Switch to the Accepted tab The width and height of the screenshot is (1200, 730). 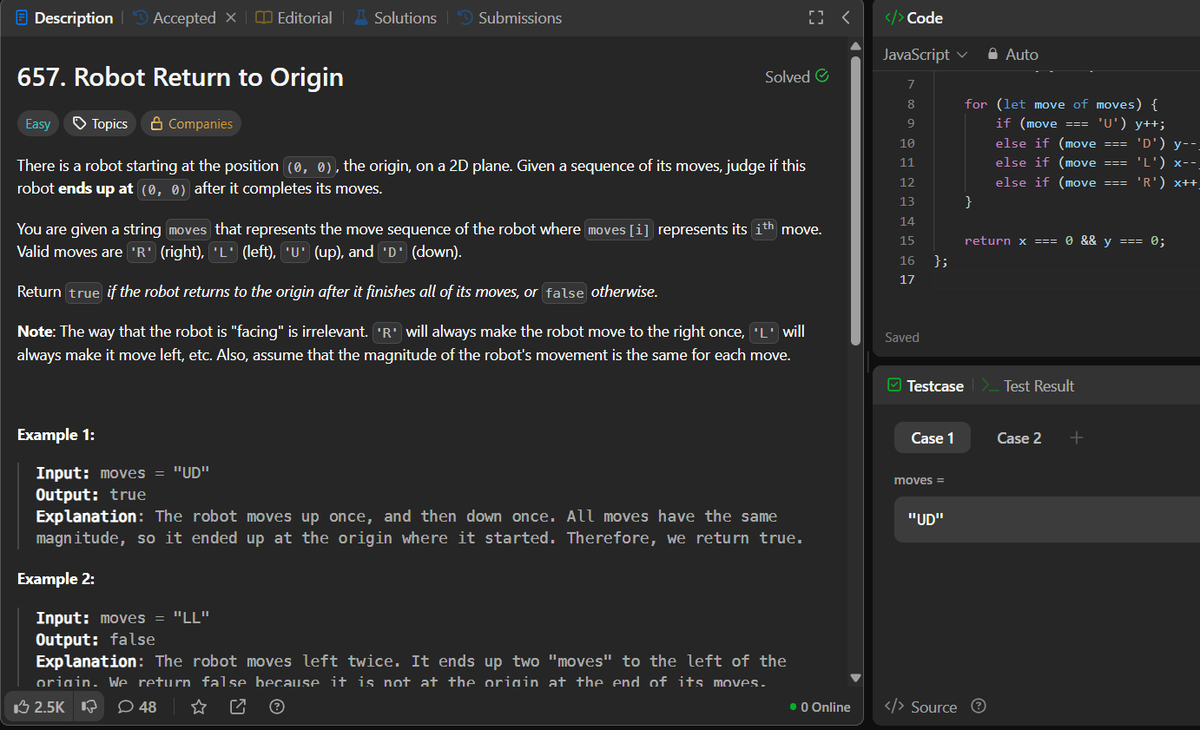pos(174,18)
